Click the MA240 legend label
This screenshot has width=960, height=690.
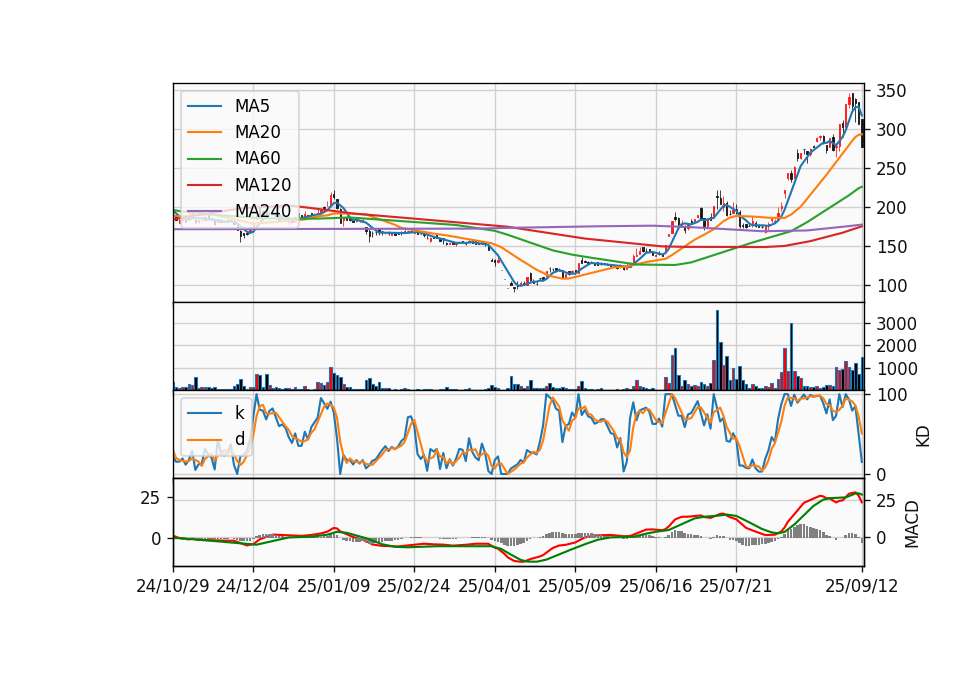[263, 211]
